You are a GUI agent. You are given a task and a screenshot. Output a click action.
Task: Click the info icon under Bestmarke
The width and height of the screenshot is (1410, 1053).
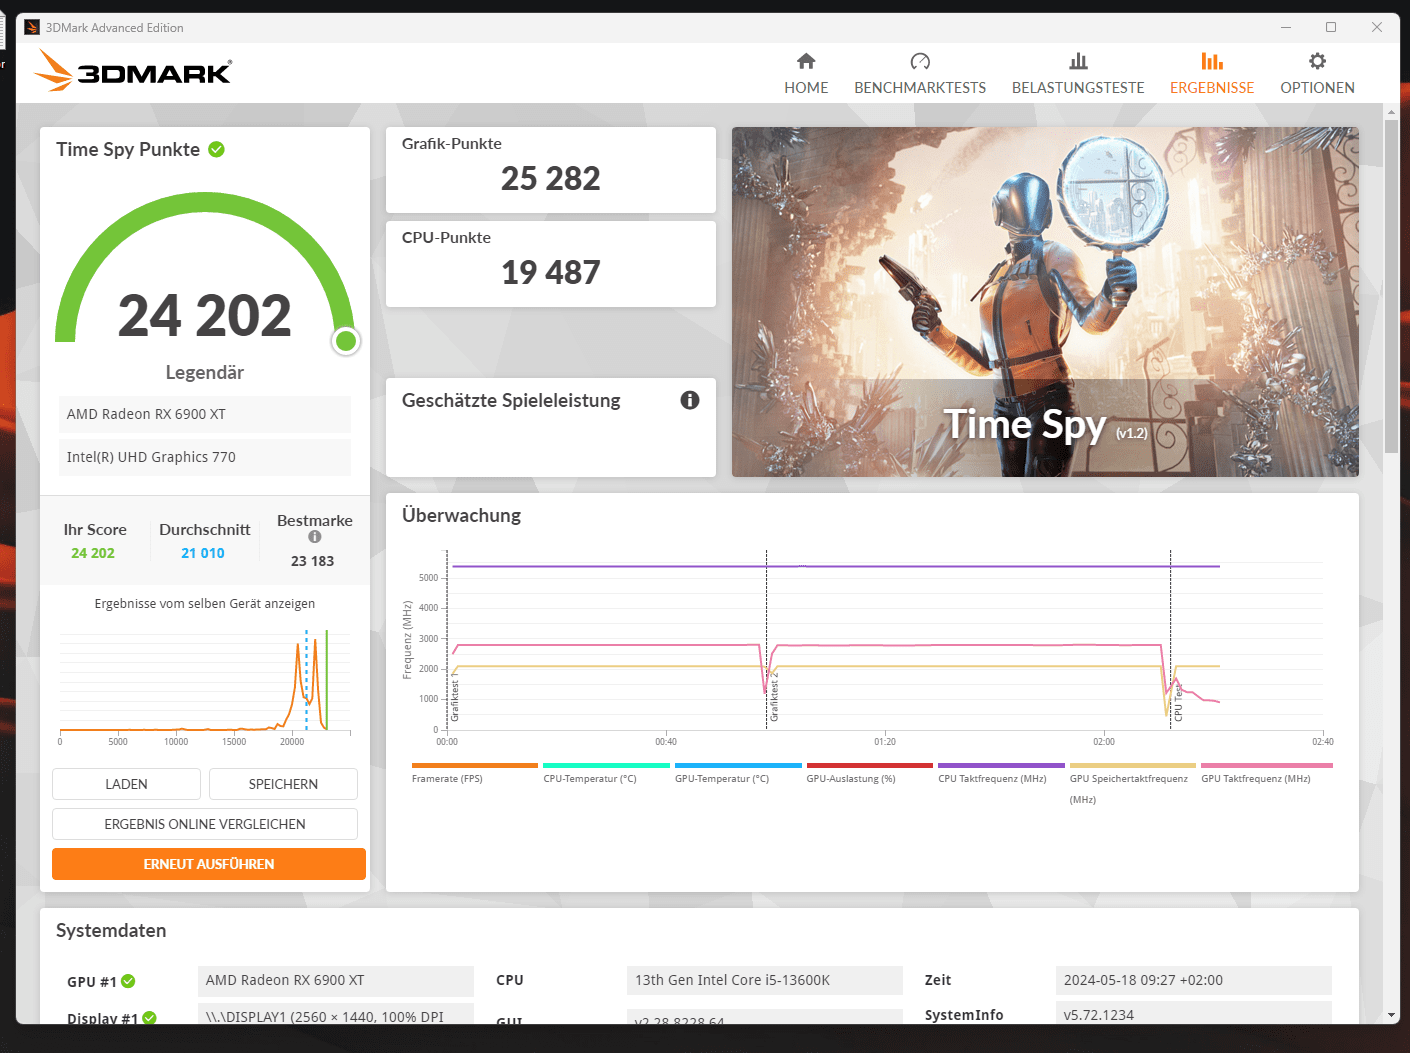[315, 537]
